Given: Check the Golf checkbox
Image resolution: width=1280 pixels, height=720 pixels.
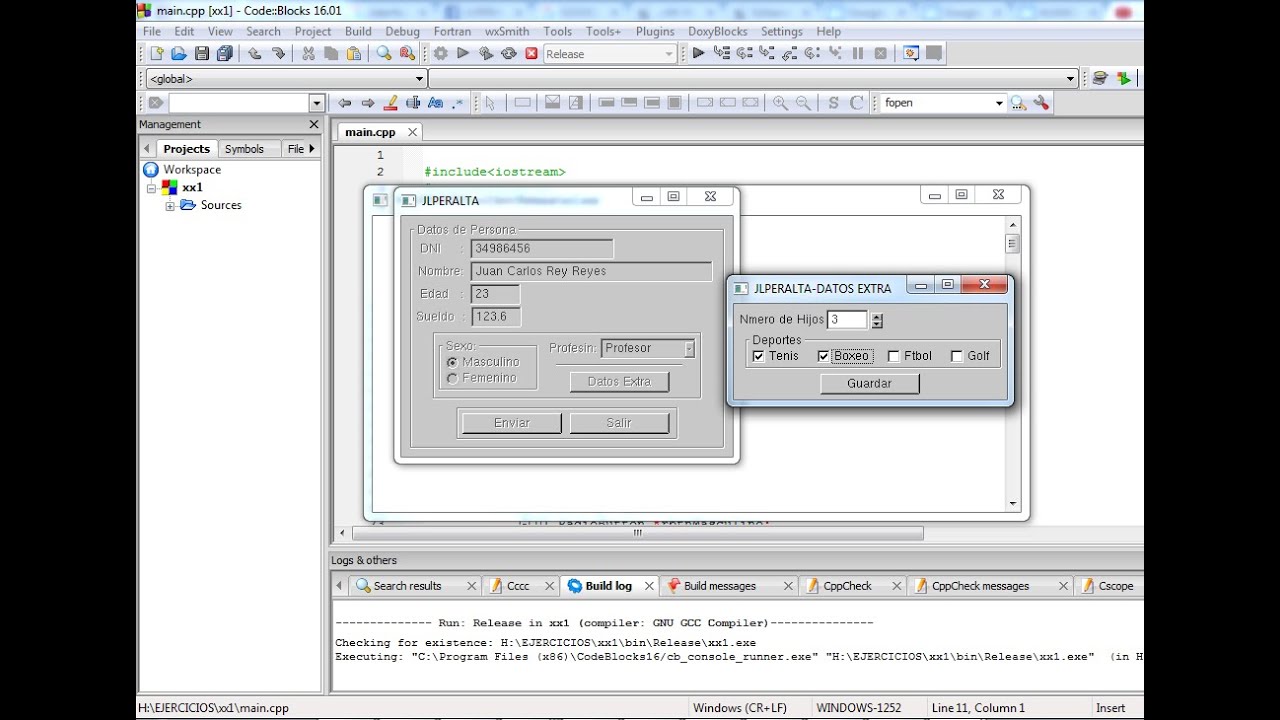Looking at the screenshot, I should click(x=957, y=356).
